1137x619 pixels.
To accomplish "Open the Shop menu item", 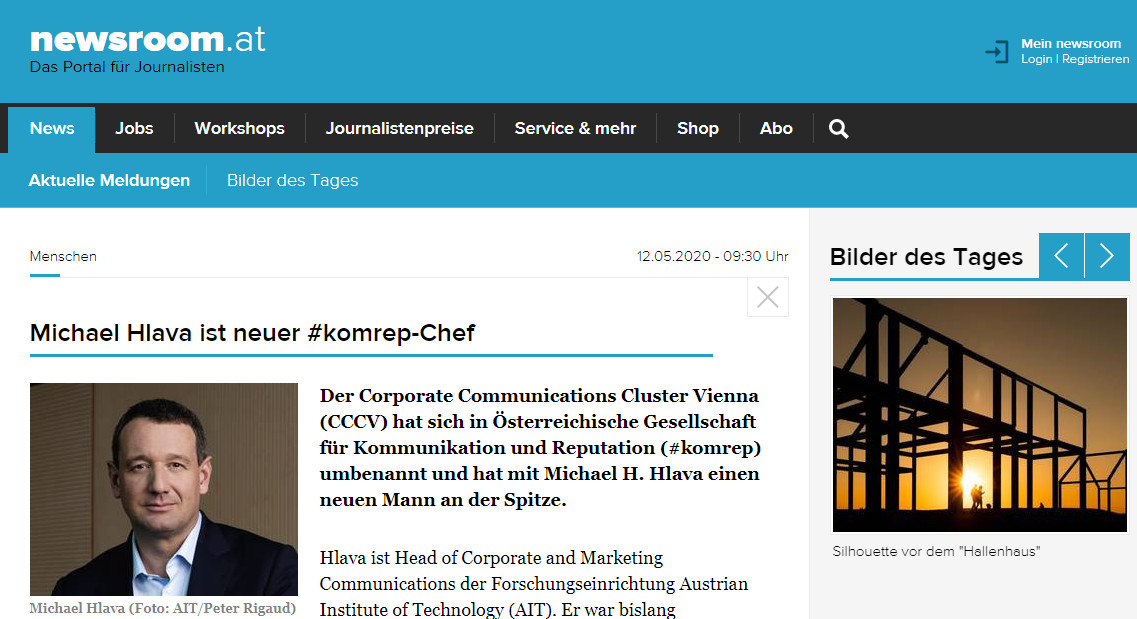I will pos(697,128).
